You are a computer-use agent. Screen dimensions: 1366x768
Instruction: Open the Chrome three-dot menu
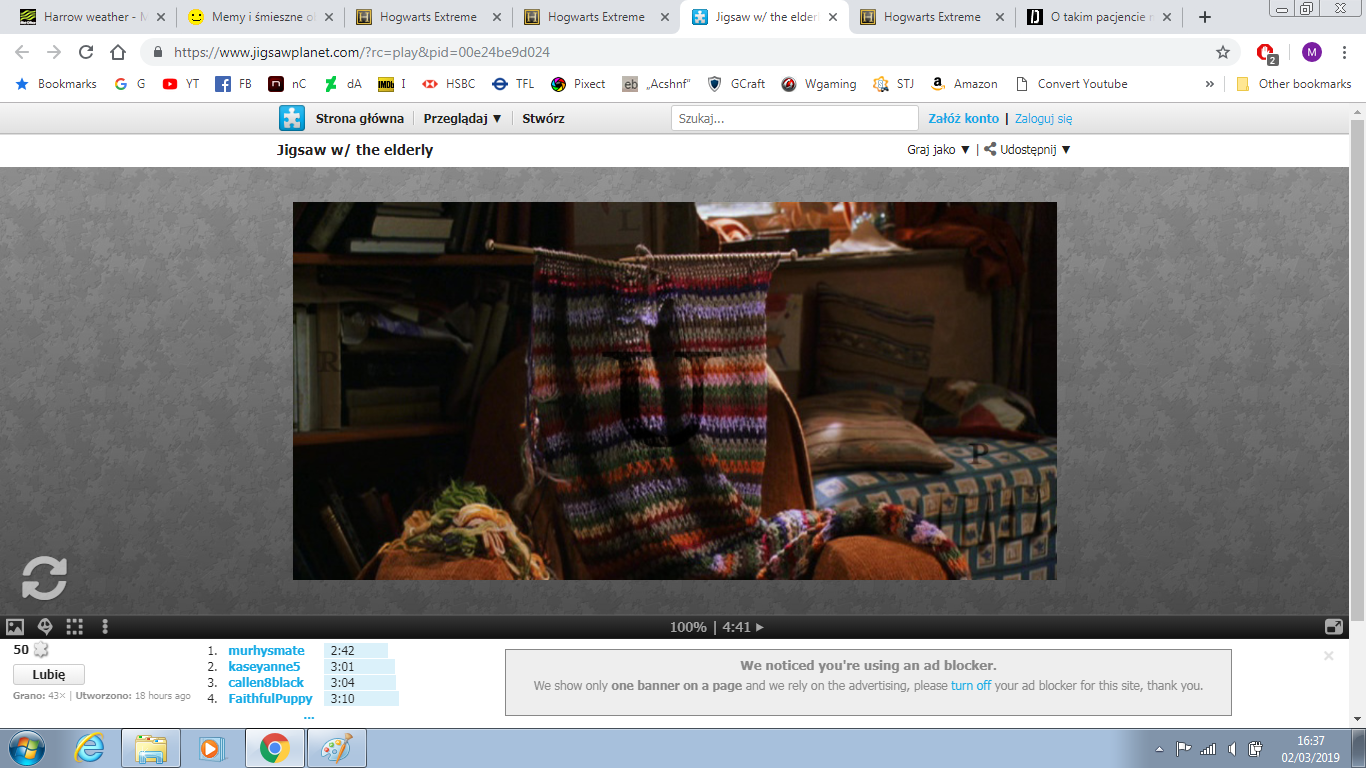click(x=1345, y=52)
